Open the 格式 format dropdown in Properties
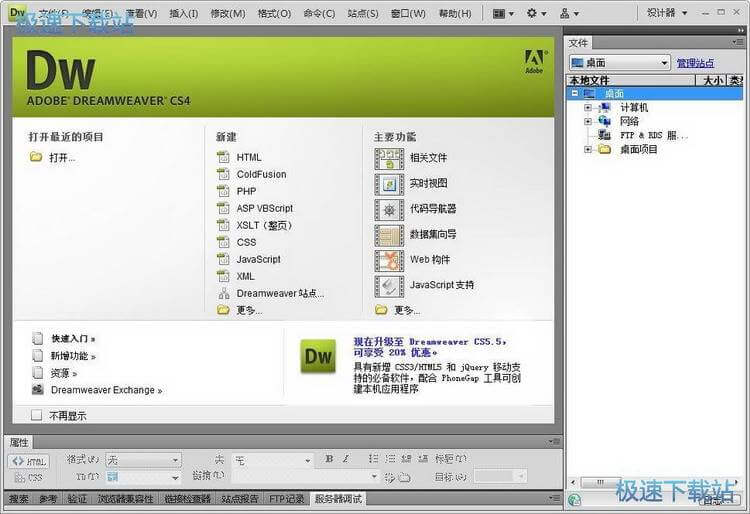750x514 pixels. (143, 460)
